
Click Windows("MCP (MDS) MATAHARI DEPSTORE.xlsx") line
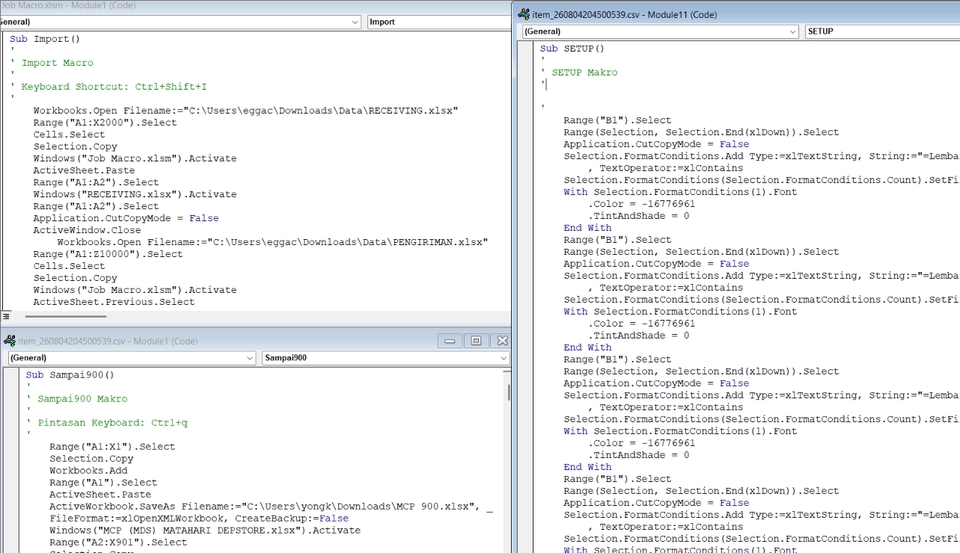tap(205, 530)
